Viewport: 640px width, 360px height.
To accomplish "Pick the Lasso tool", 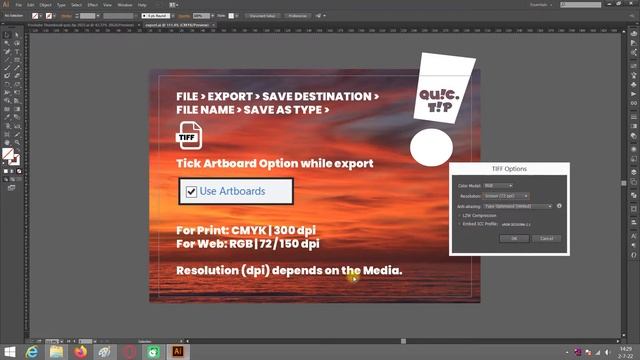I will (17, 43).
